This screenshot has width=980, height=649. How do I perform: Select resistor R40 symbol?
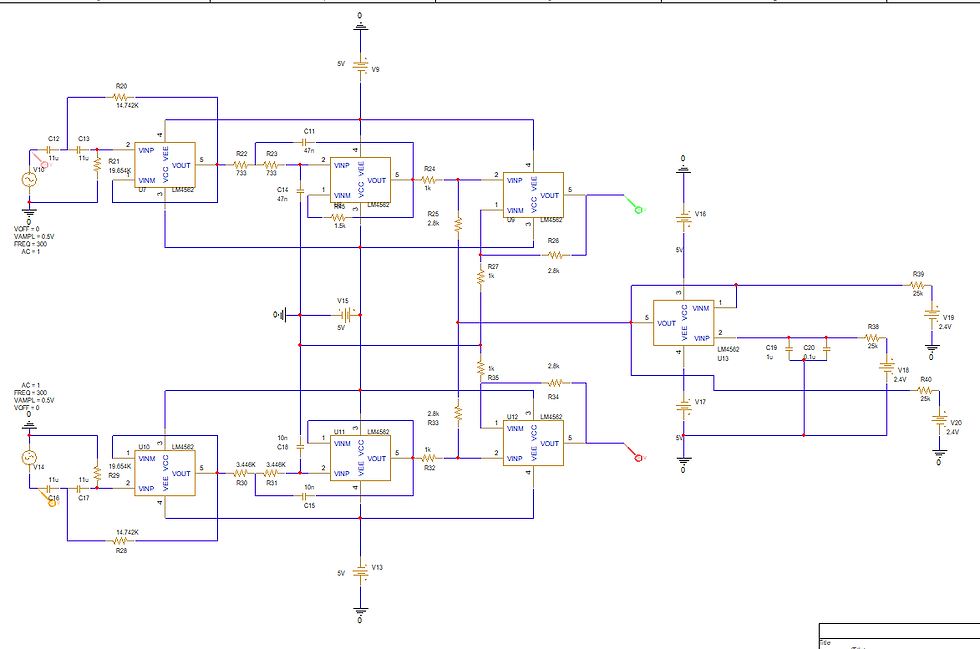pyautogui.click(x=925, y=390)
